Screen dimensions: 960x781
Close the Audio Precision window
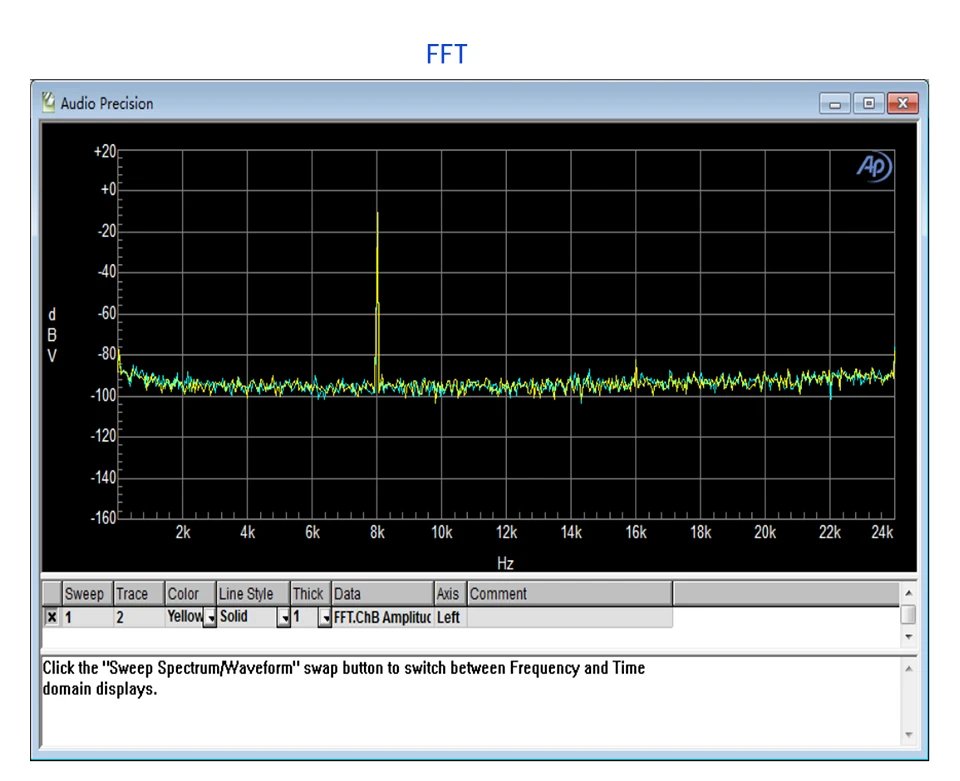click(x=902, y=103)
